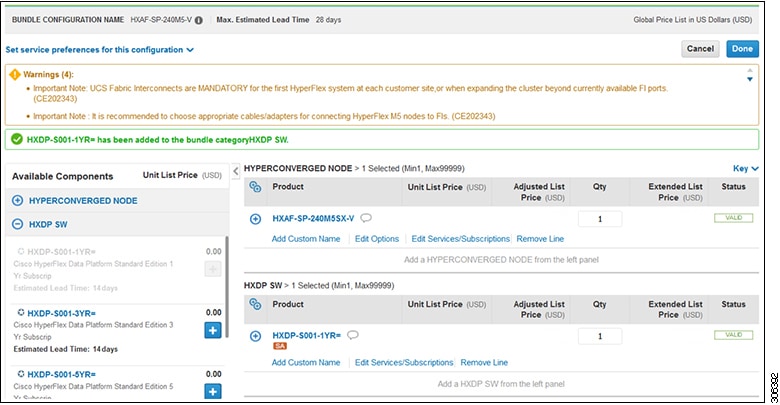Click the Done button
This screenshot has width=780, height=405.
click(x=742, y=49)
